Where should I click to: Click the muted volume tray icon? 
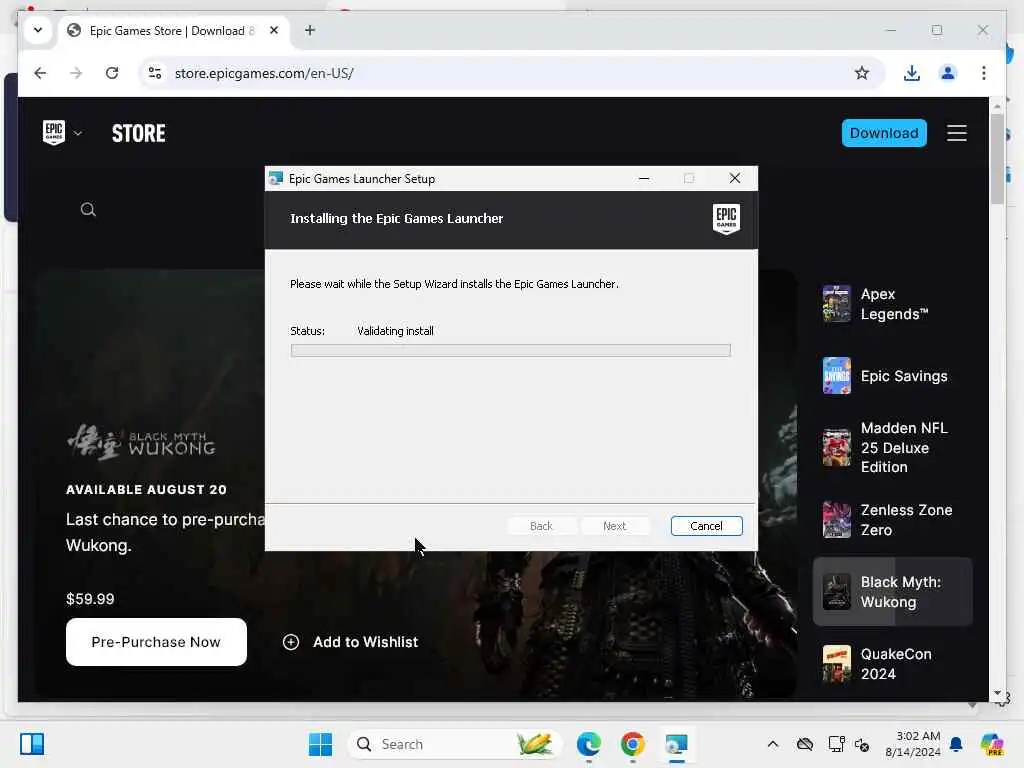862,744
